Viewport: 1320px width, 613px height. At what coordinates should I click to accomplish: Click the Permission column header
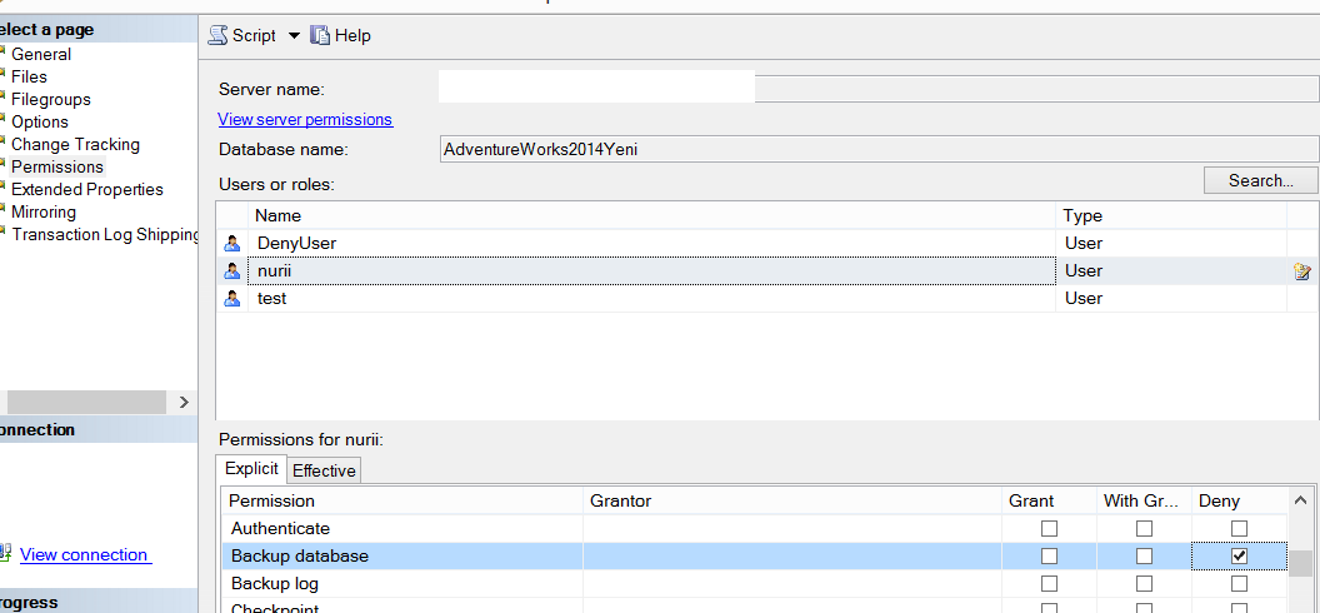point(402,501)
